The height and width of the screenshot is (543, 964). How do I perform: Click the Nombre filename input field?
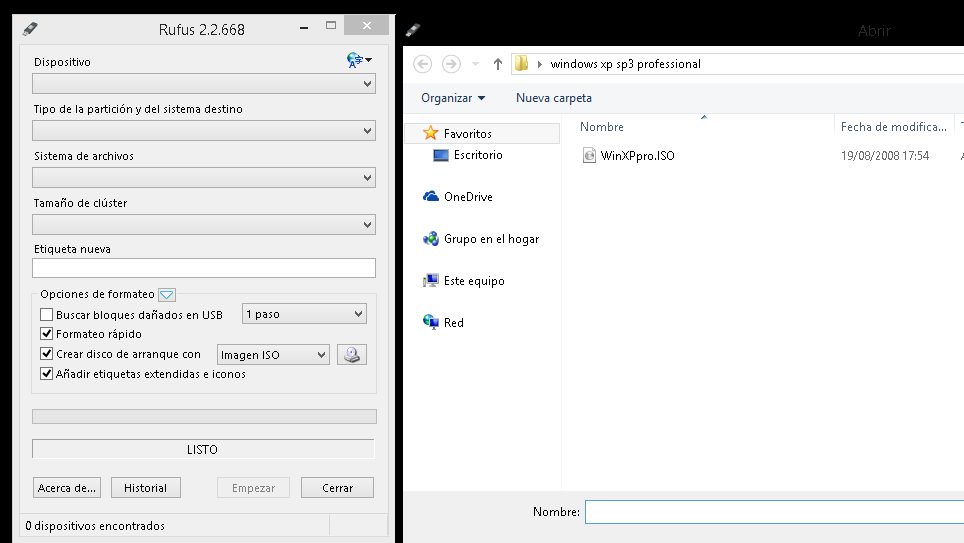click(x=774, y=512)
